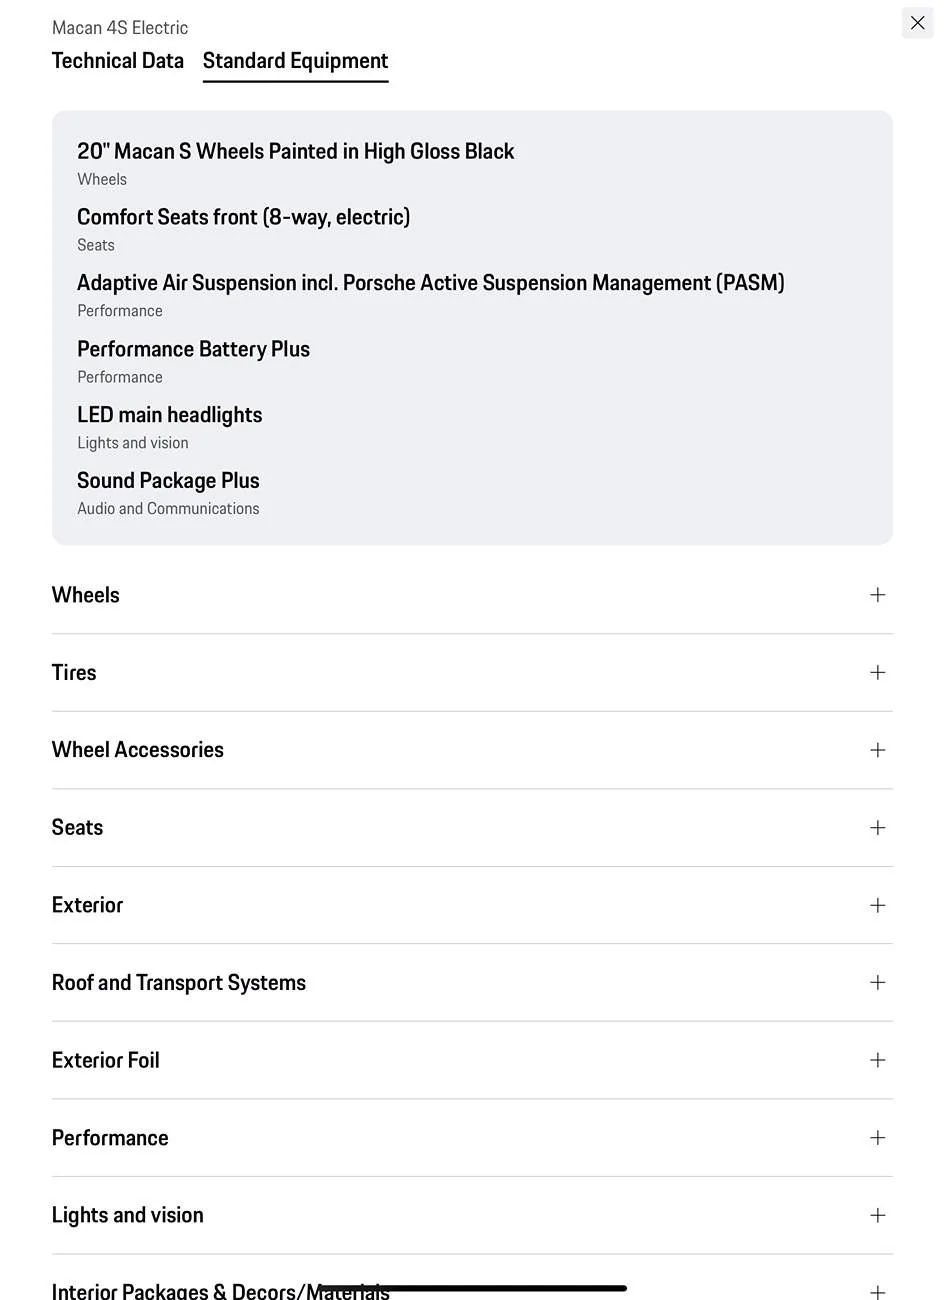Screen dimensions: 945x1300
Task: Click the Tires section label
Action: click(74, 672)
